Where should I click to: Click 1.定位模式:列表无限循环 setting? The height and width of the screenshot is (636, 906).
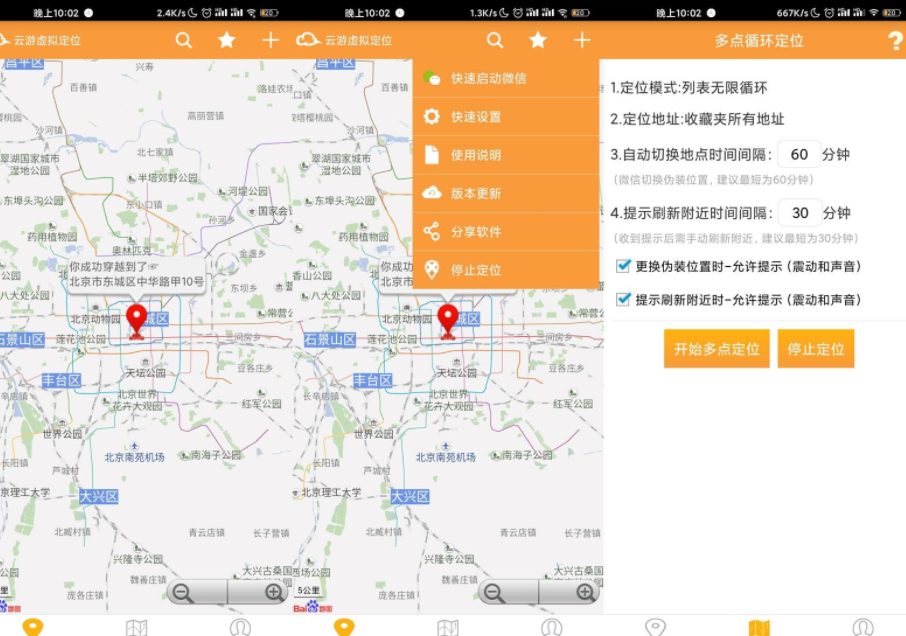tap(689, 88)
